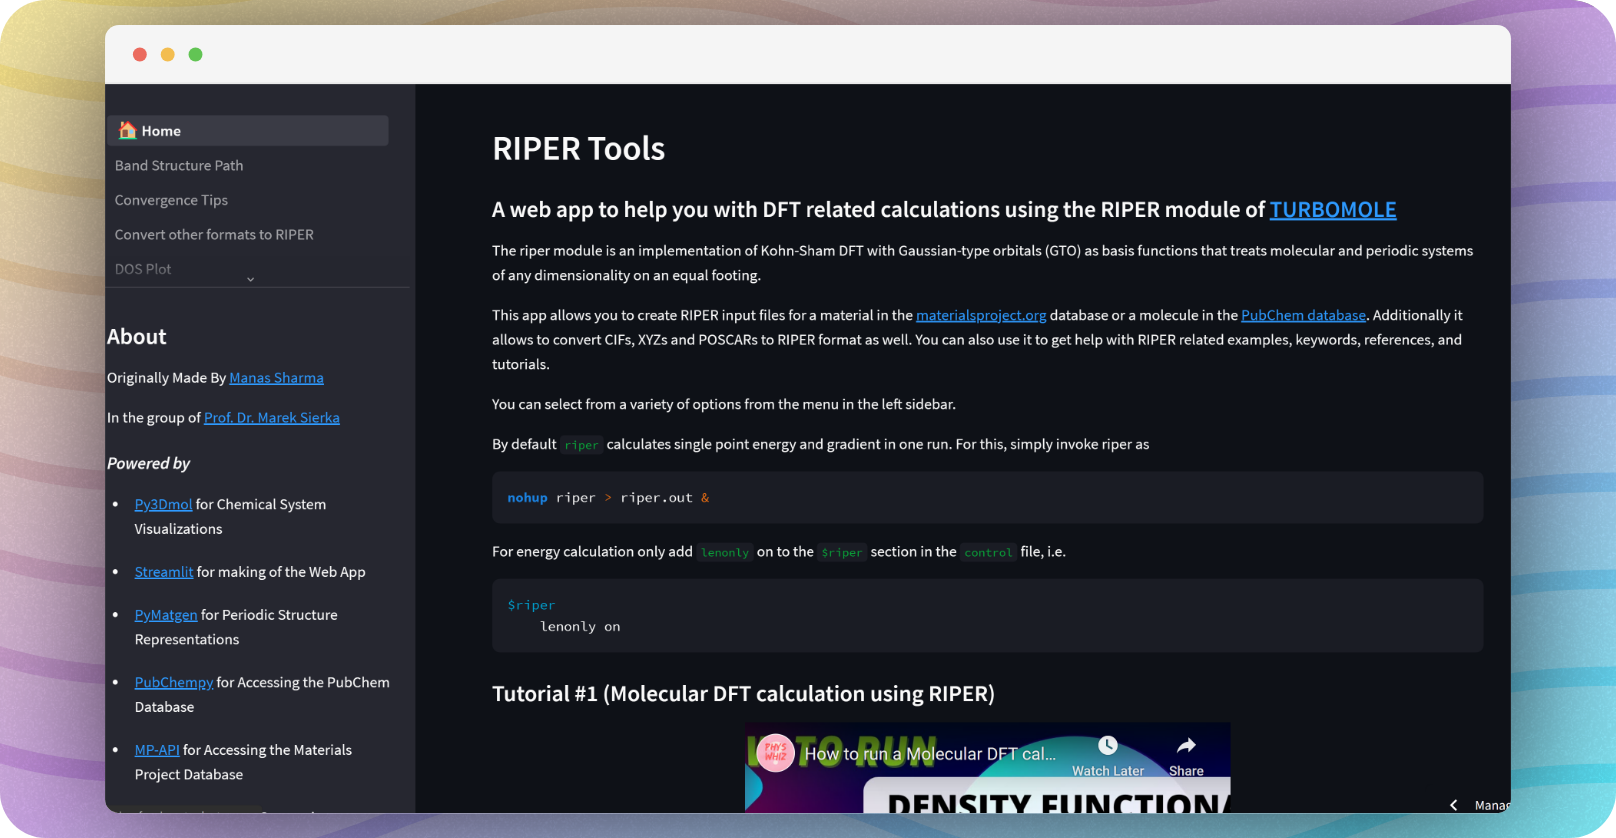
Task: Expand the sidebar page list chevron
Action: (x=250, y=280)
